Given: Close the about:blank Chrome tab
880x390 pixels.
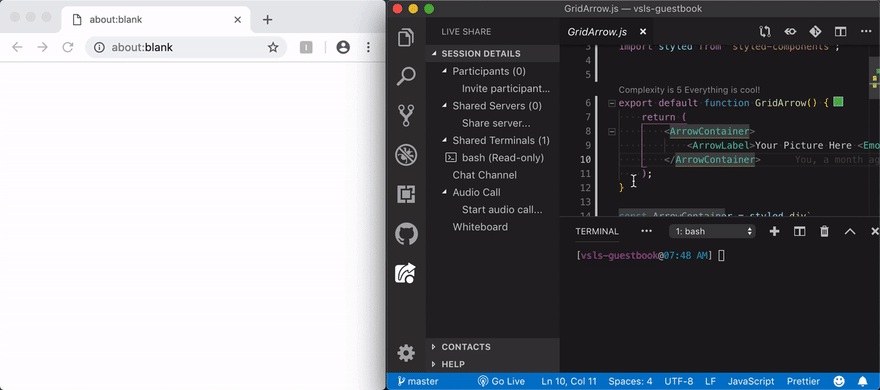Looking at the screenshot, I should [x=237, y=20].
